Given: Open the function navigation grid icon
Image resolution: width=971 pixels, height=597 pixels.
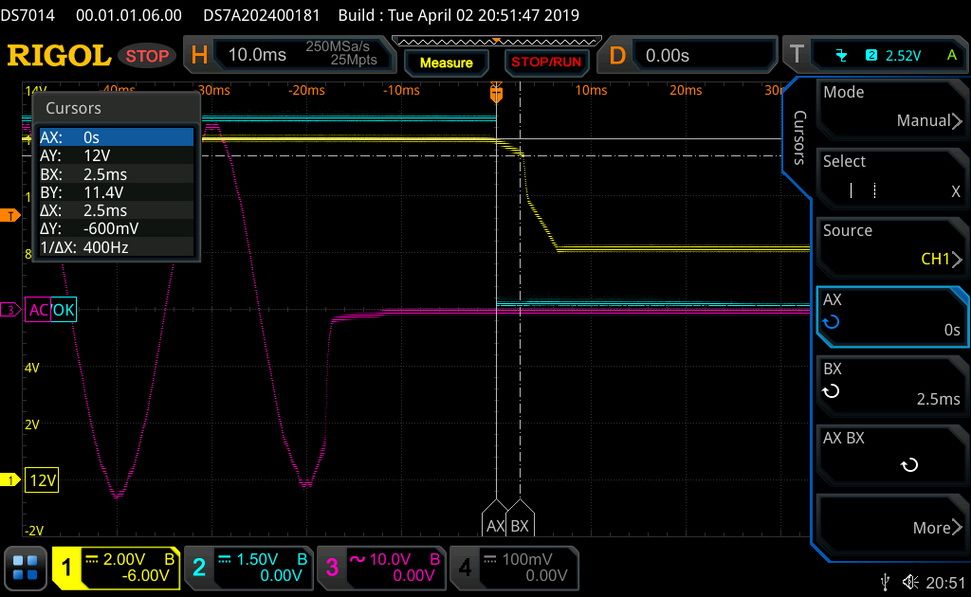Looking at the screenshot, I should pos(25,567).
